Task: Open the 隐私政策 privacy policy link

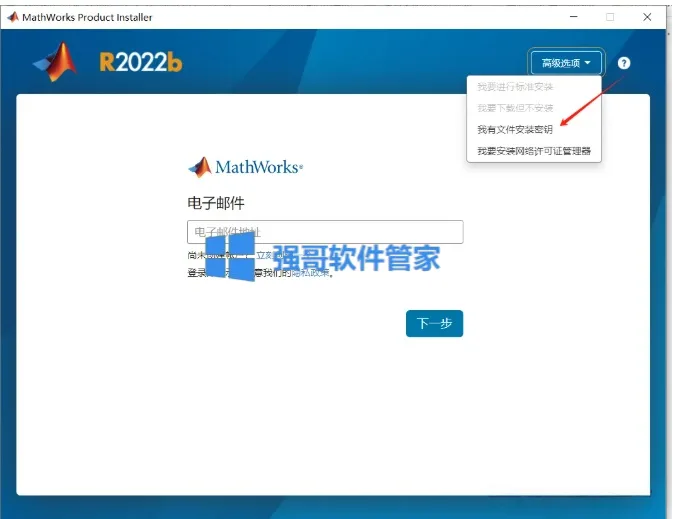Action: point(310,273)
